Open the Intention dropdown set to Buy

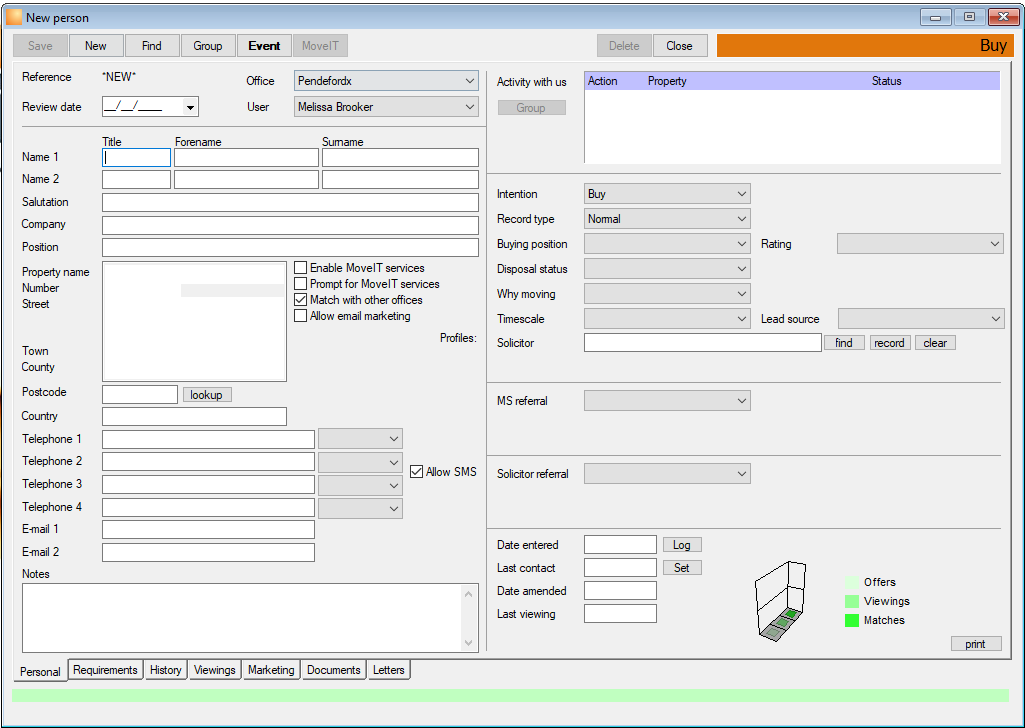667,194
